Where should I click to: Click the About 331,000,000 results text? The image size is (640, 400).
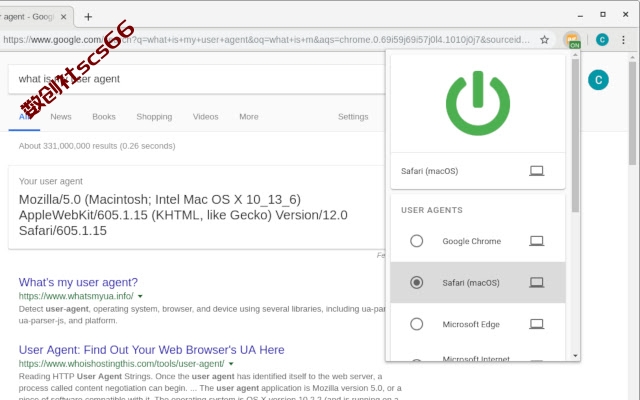(x=97, y=146)
